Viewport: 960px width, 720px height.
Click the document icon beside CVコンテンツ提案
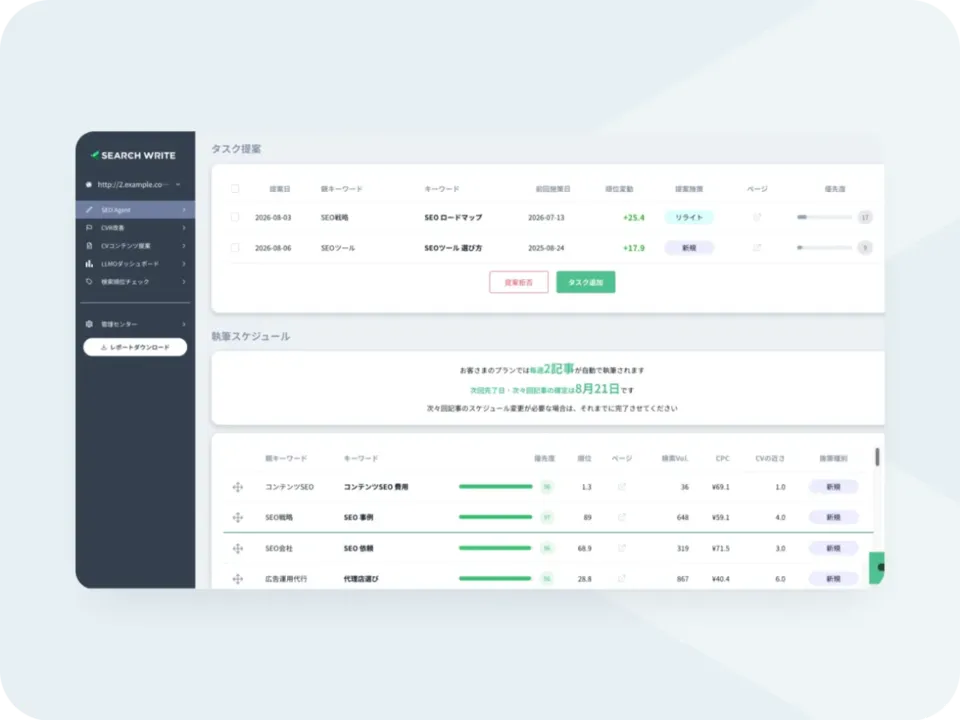pyautogui.click(x=89, y=246)
